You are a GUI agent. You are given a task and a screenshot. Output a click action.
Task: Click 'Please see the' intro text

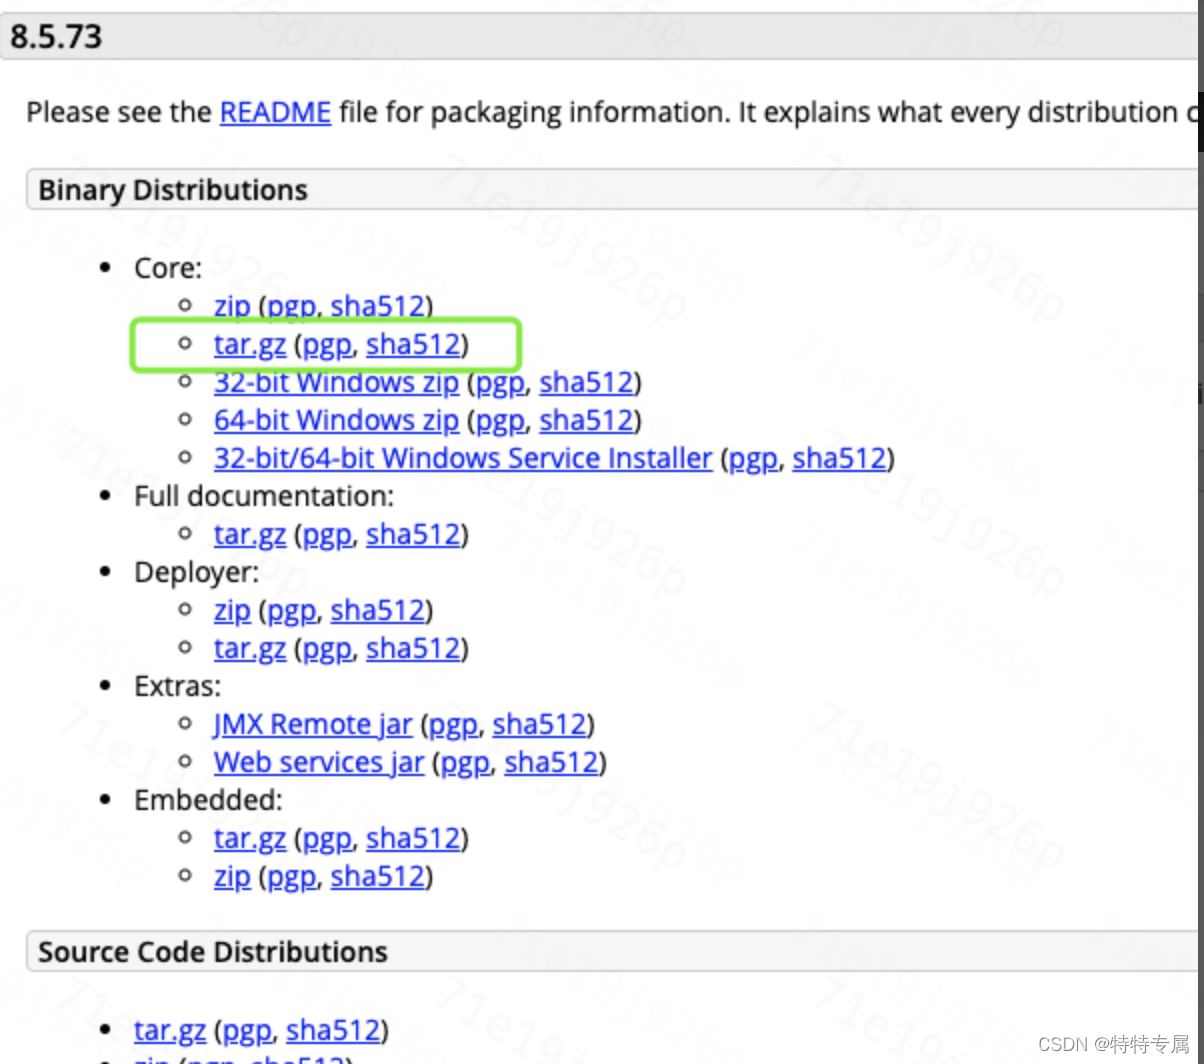pos(119,112)
